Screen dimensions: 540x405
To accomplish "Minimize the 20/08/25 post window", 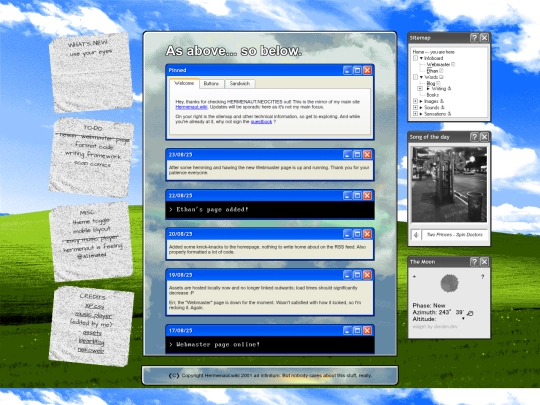I will [x=347, y=234].
